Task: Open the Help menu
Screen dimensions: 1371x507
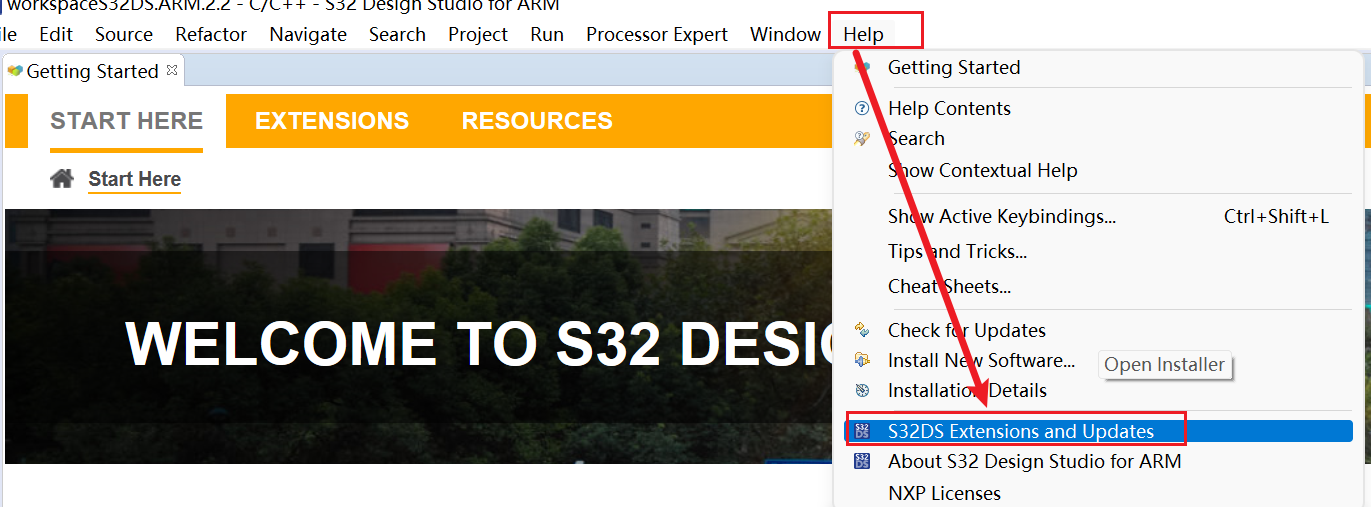Action: [863, 34]
